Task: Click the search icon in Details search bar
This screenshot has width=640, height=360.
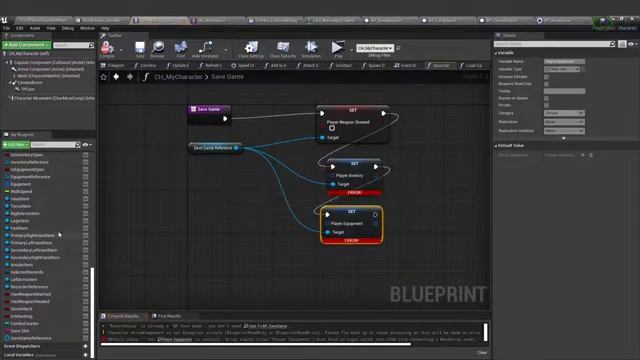Action: click(x=612, y=44)
